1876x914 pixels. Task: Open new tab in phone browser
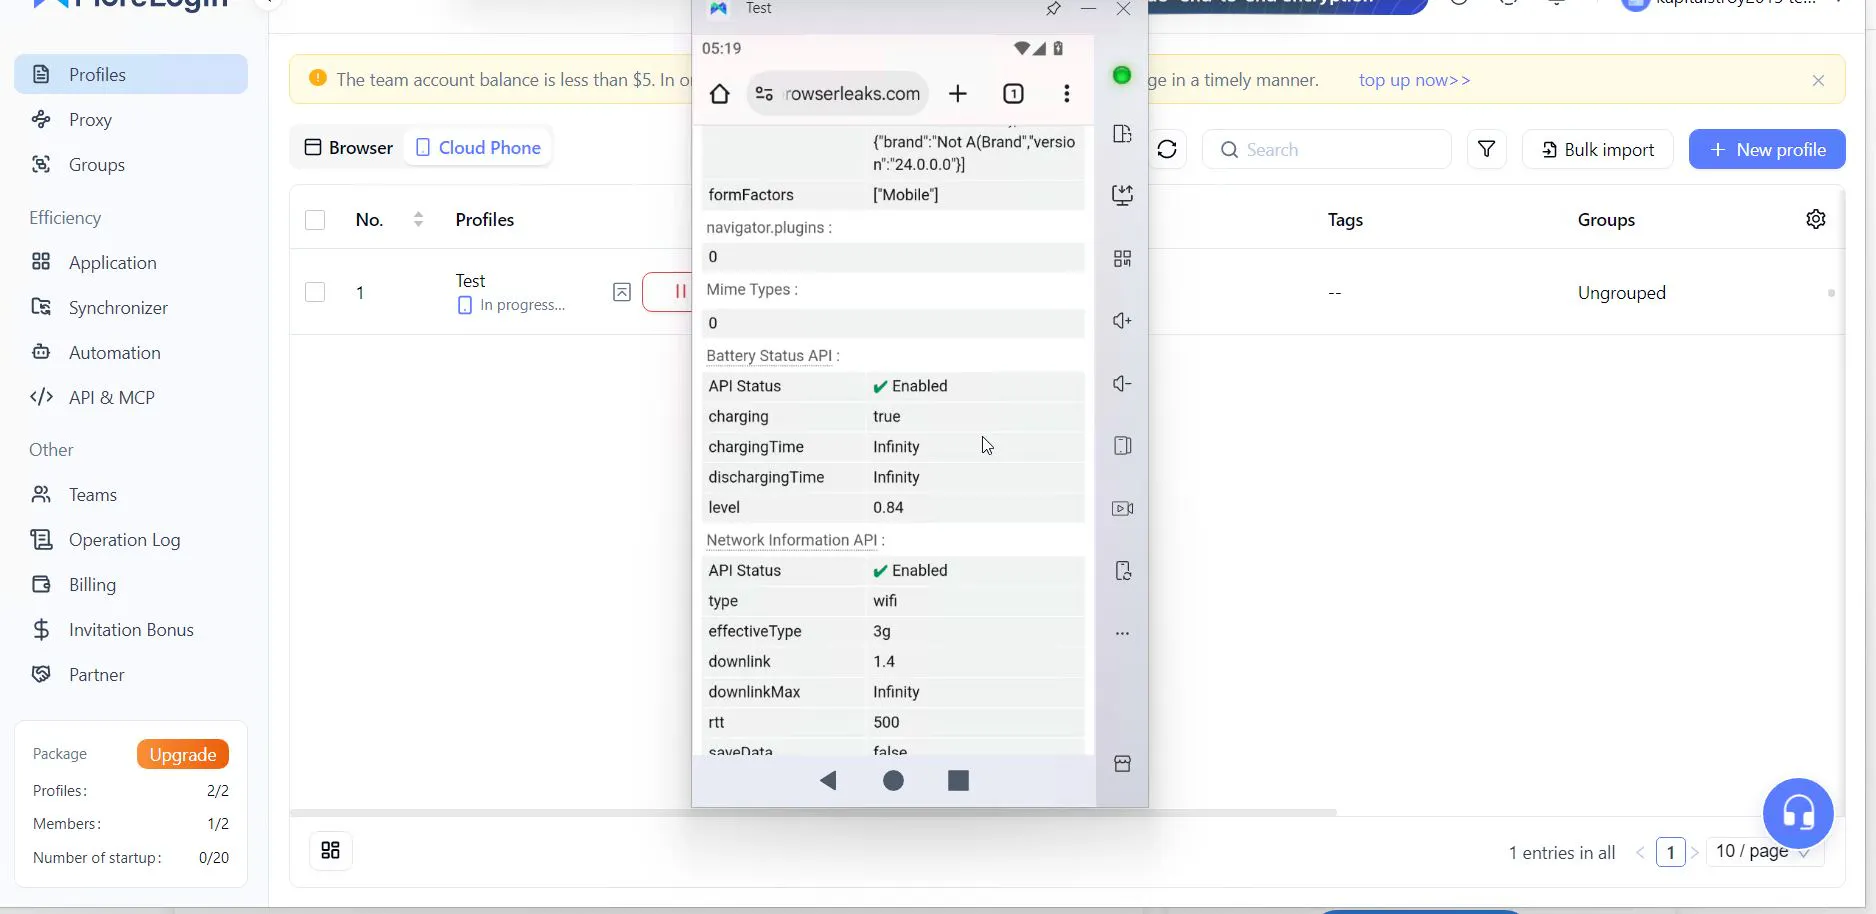tap(958, 94)
